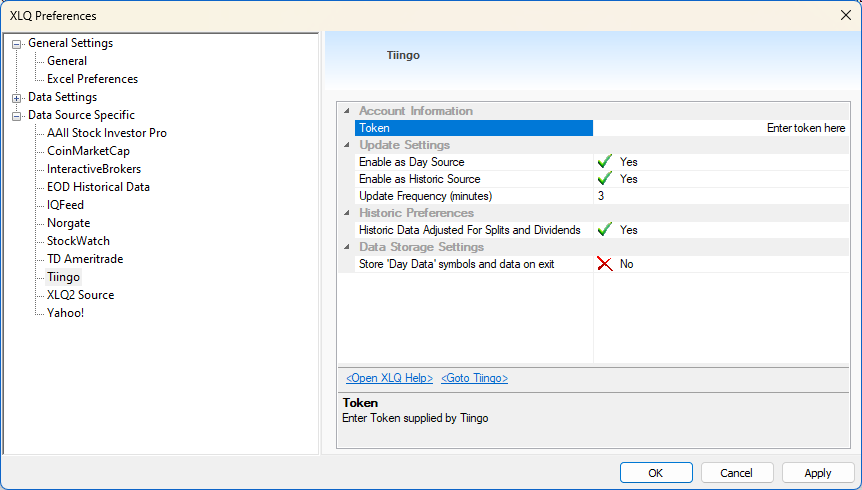Select the Data Settings tree label
This screenshot has height=490, width=862.
[63, 97]
